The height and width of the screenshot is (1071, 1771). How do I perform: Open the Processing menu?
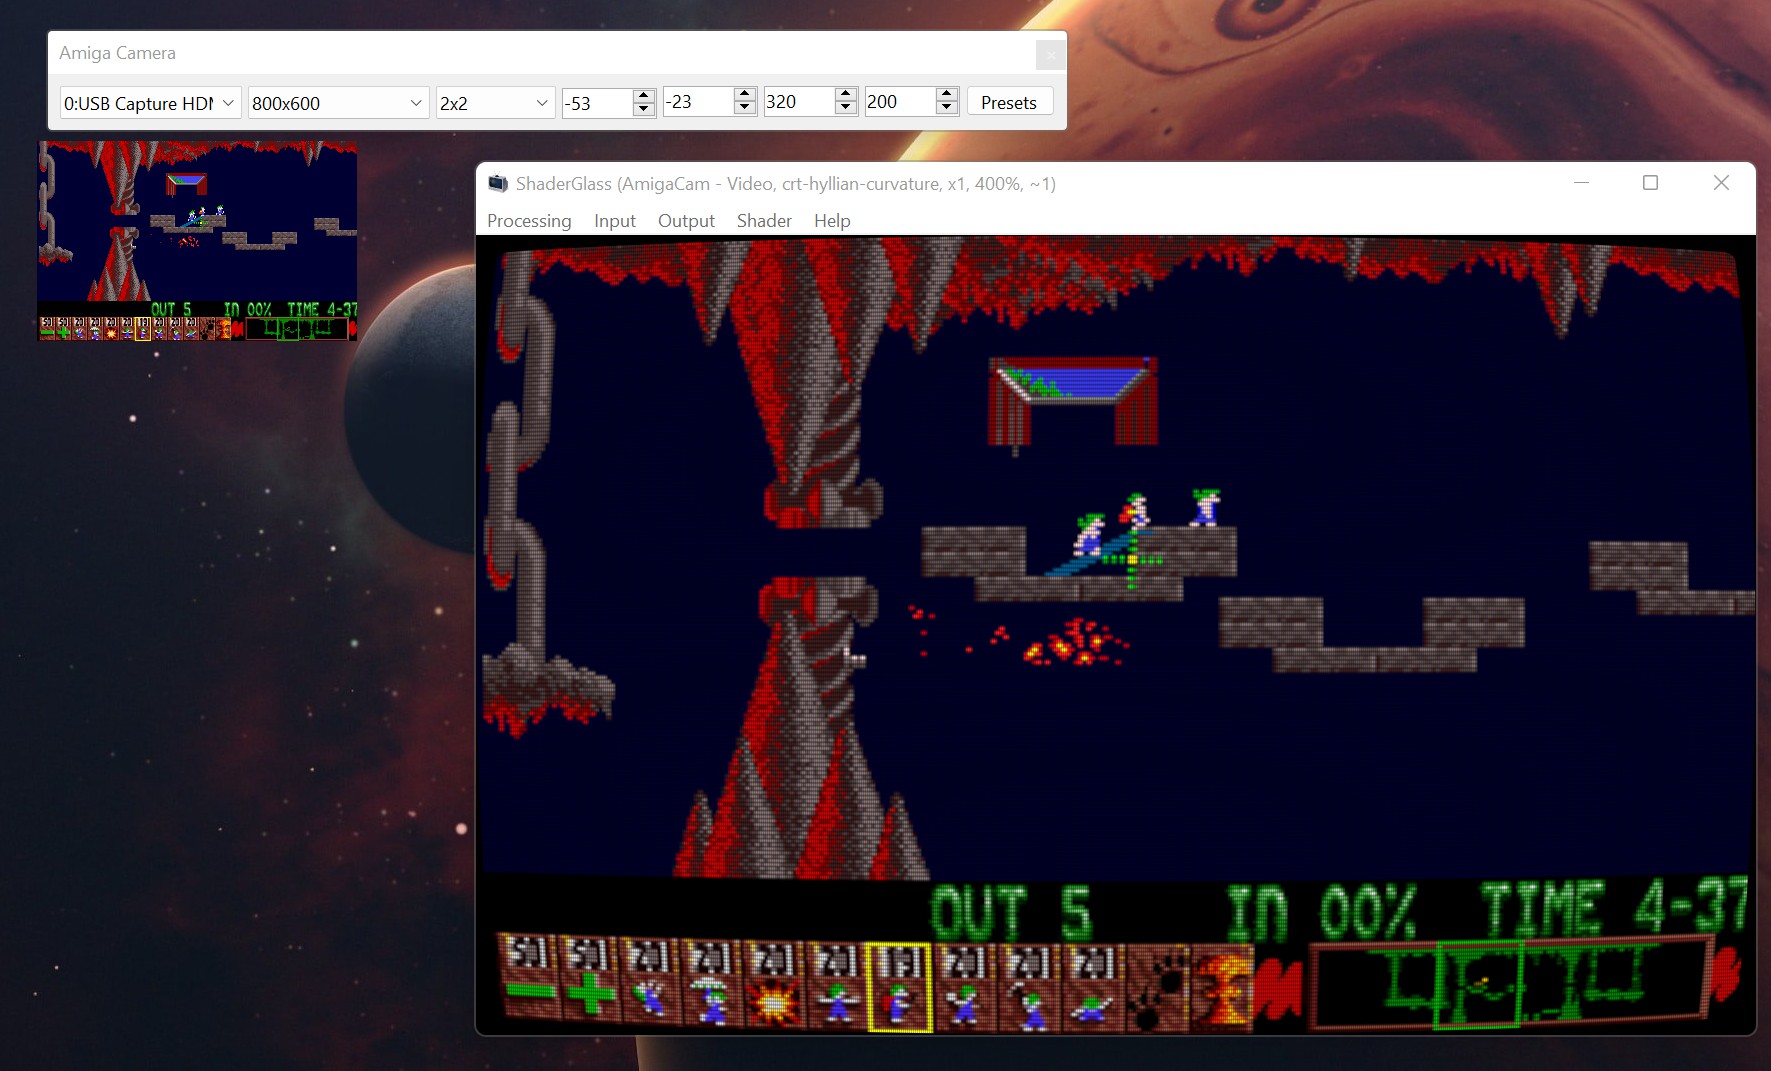point(529,221)
